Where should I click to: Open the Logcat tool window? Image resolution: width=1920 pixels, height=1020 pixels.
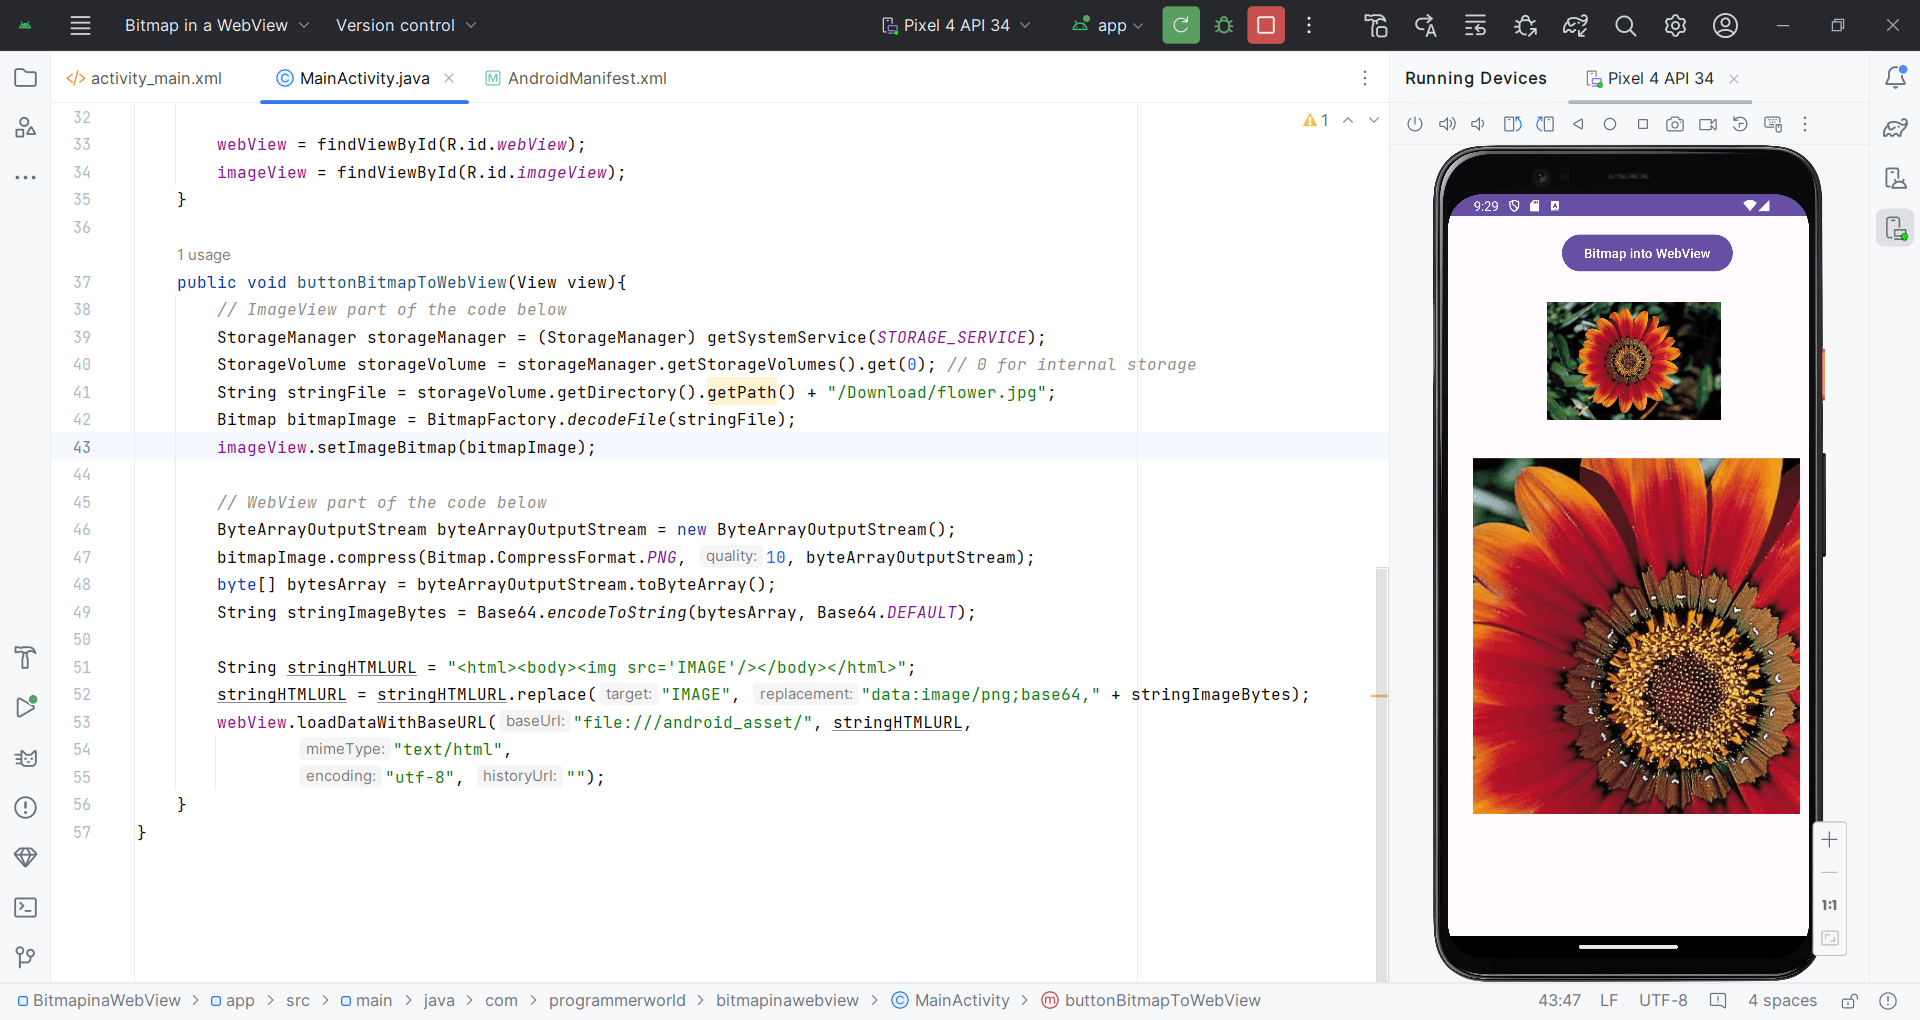click(26, 758)
